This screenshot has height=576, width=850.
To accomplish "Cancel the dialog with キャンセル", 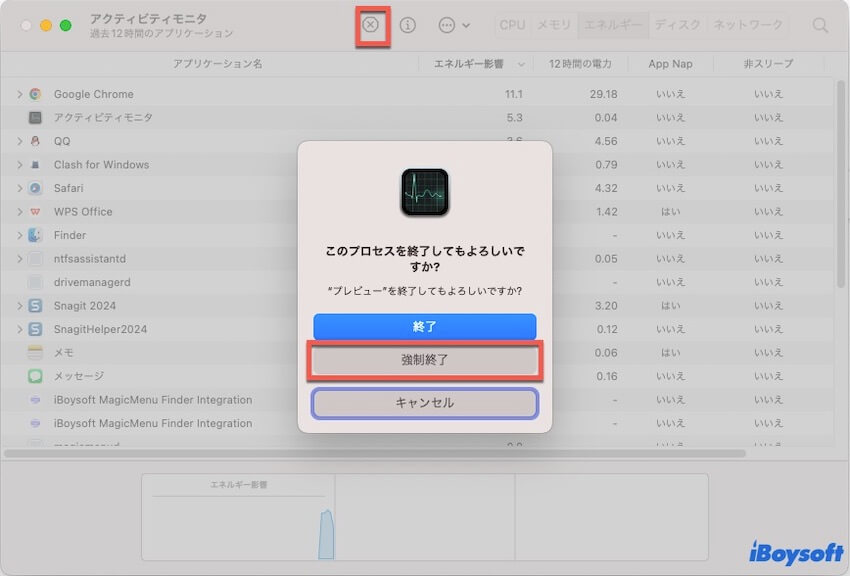I will click(424, 403).
